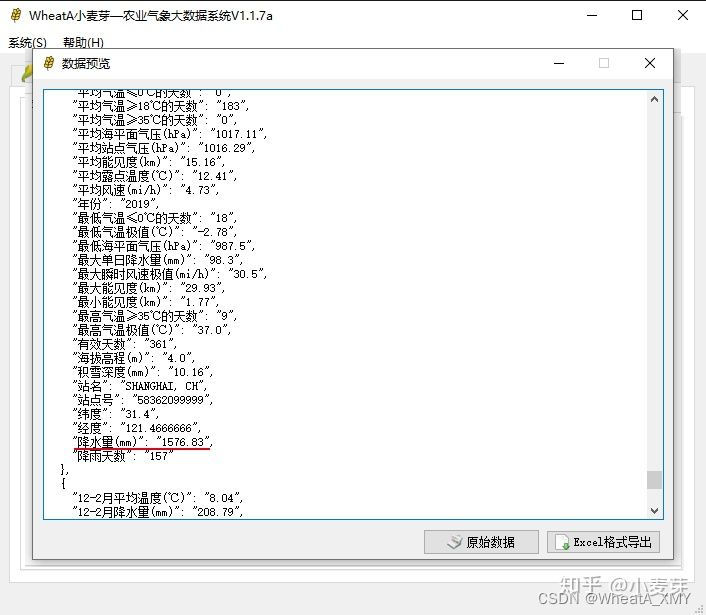The height and width of the screenshot is (615, 706).
Task: Click the text line "12-2月降水量(mm)": "208.79"
Action: 158,512
